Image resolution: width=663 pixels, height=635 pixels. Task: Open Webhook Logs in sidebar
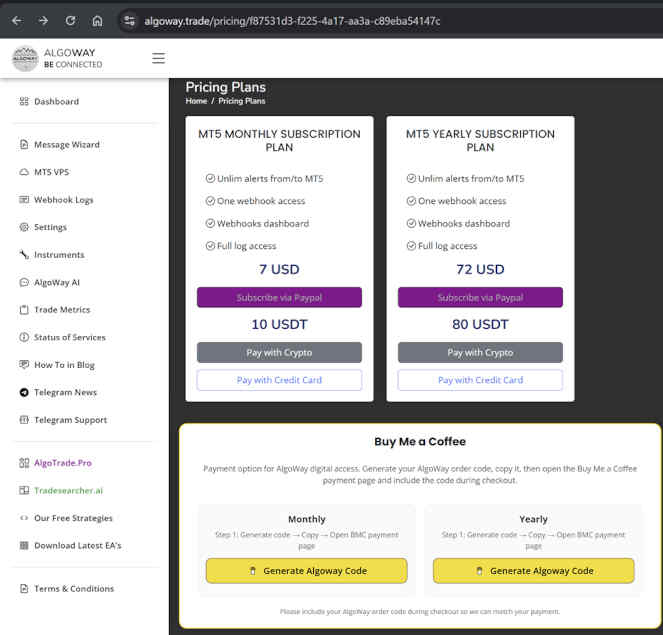tap(63, 200)
